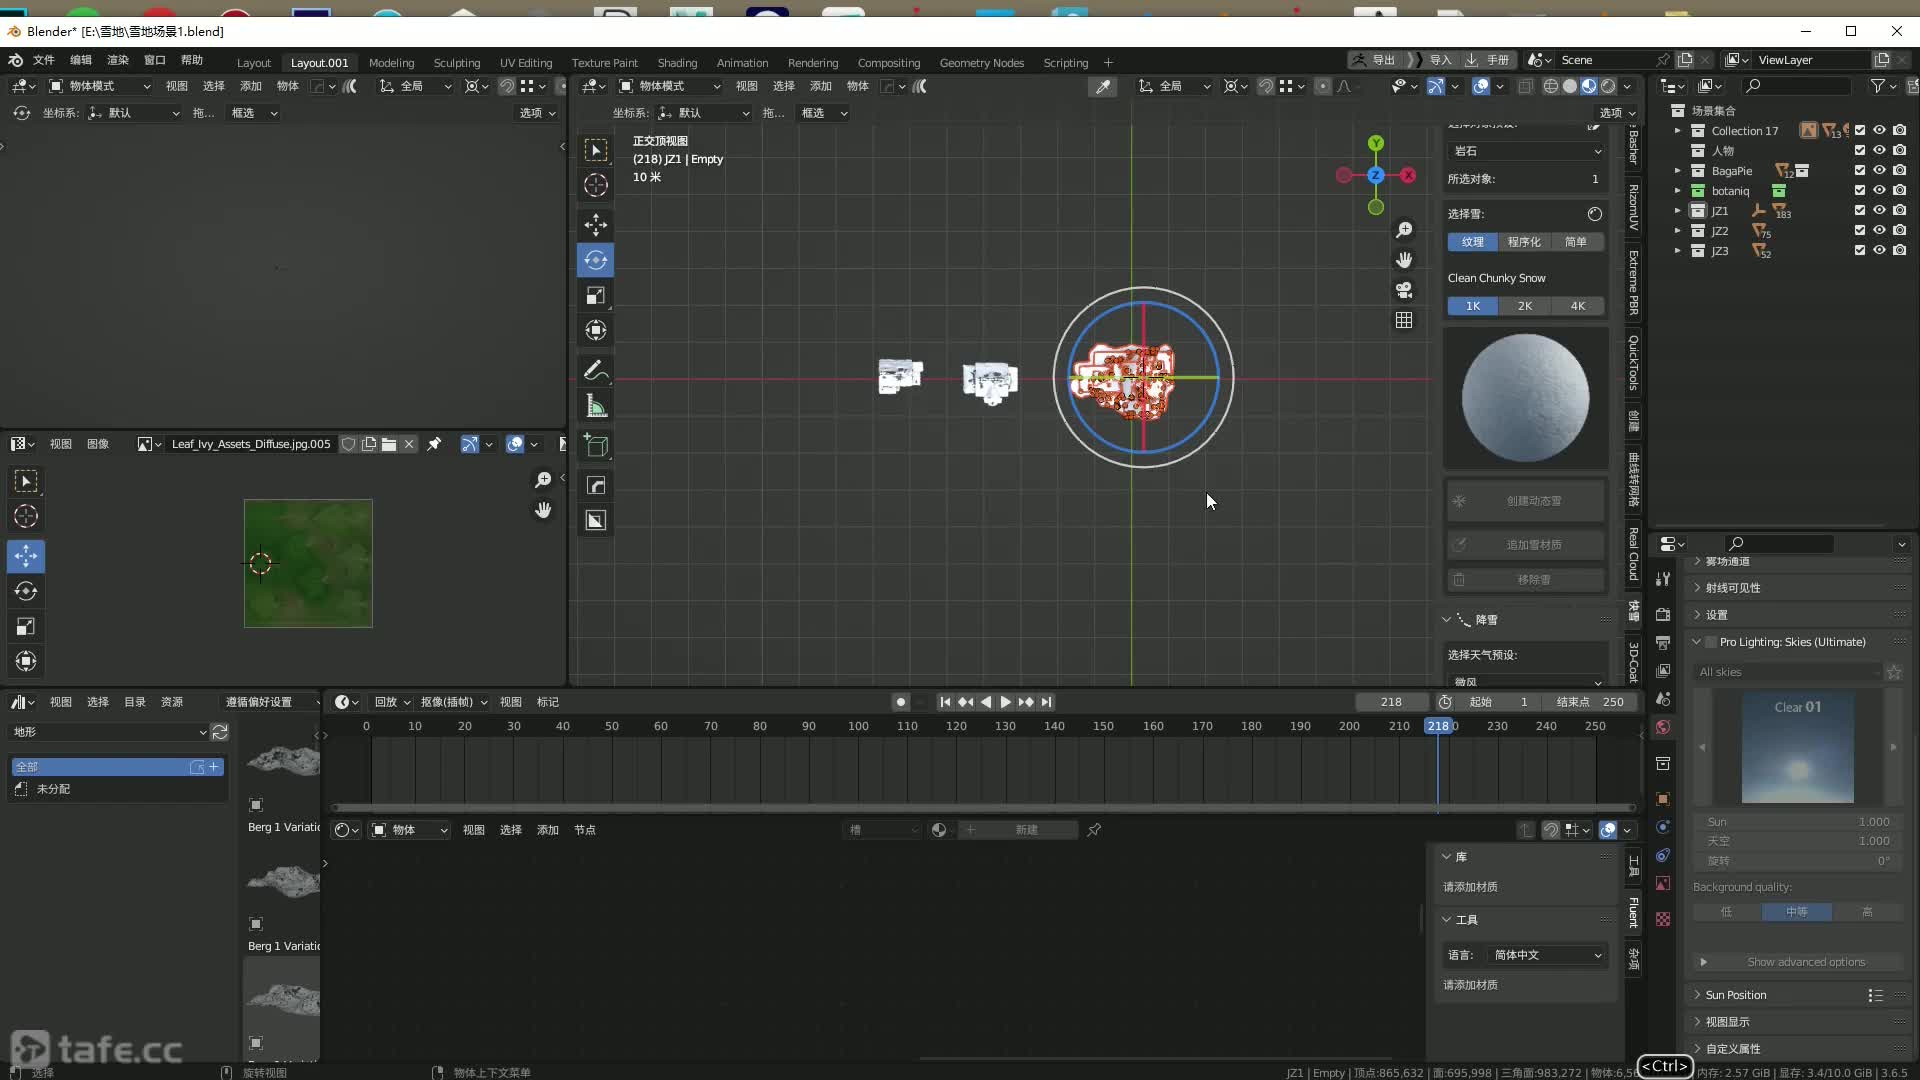Adjust the Sun strength slider
The image size is (1920, 1080).
tap(1797, 822)
